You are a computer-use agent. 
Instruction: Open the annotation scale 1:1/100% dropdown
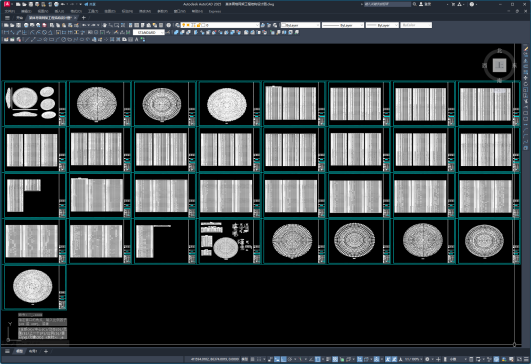click(x=413, y=359)
